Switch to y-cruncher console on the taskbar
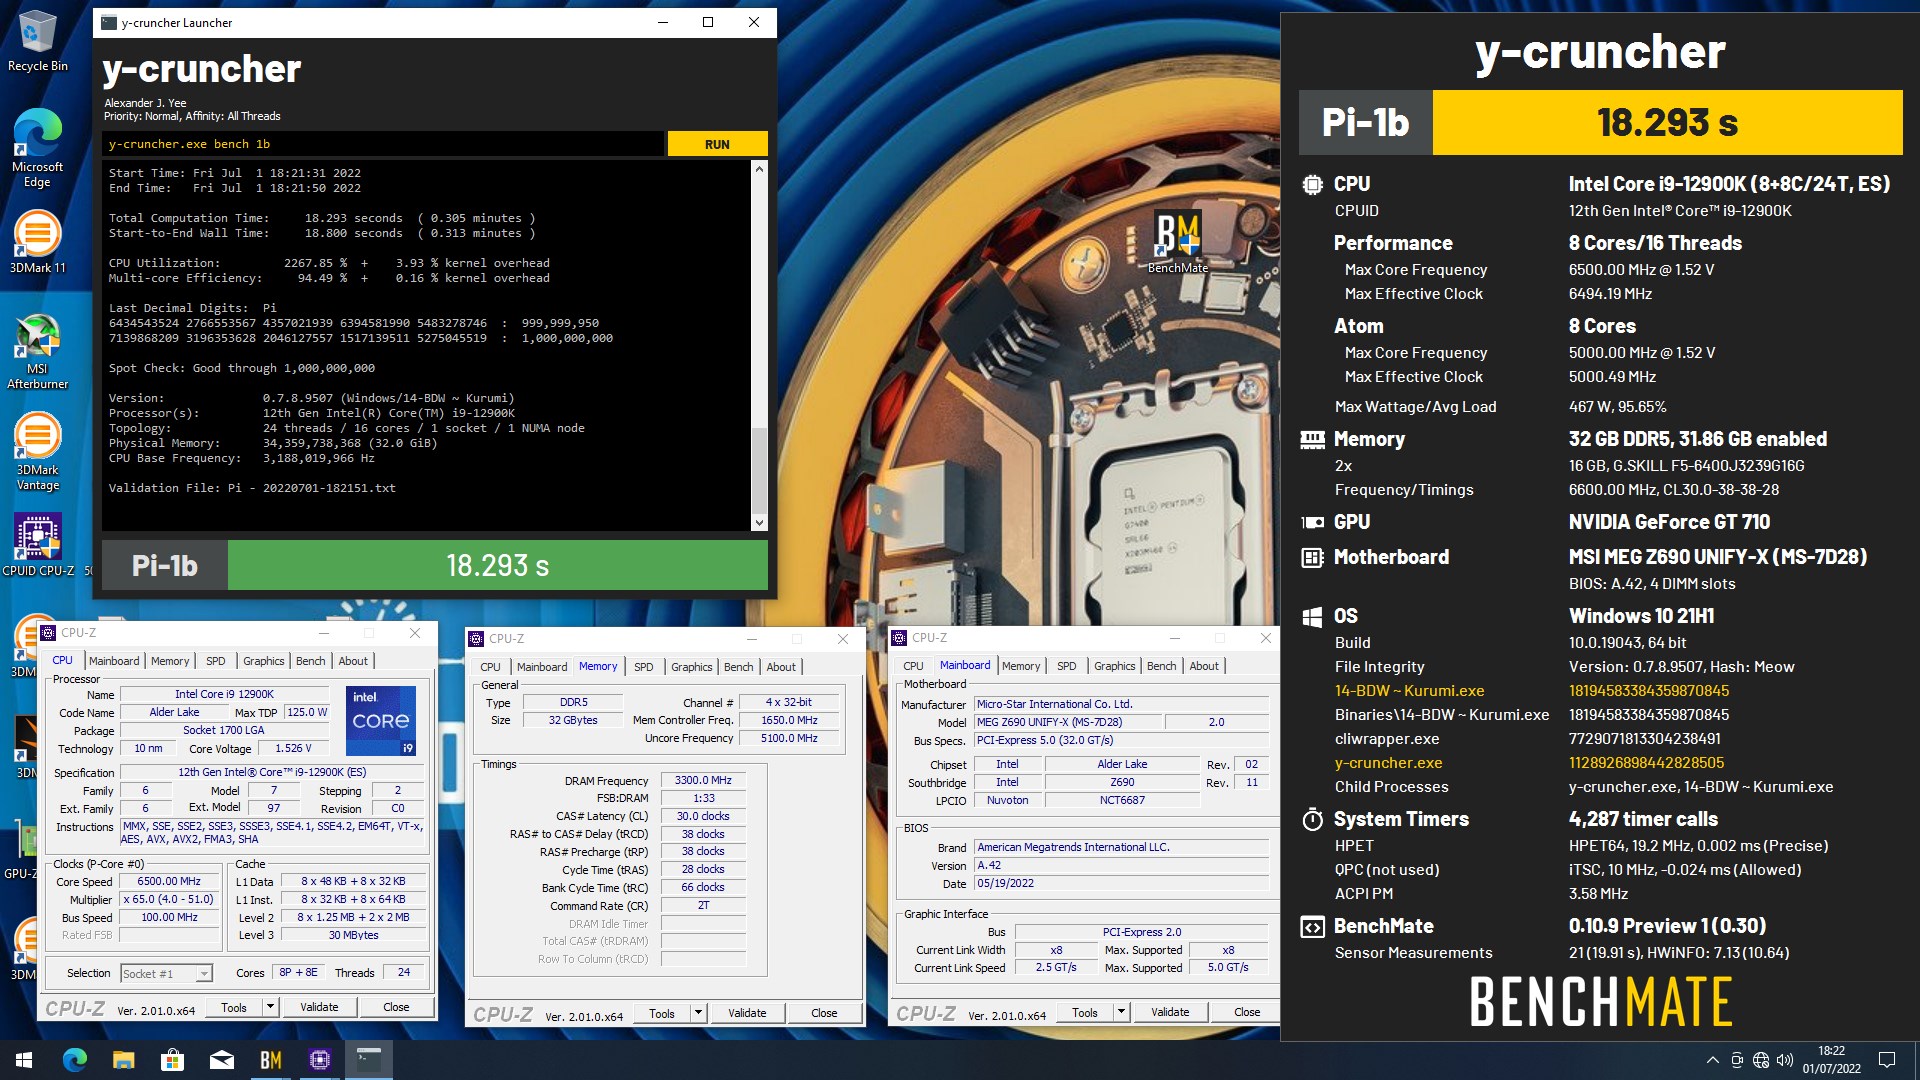The image size is (1920, 1080). (x=368, y=1060)
